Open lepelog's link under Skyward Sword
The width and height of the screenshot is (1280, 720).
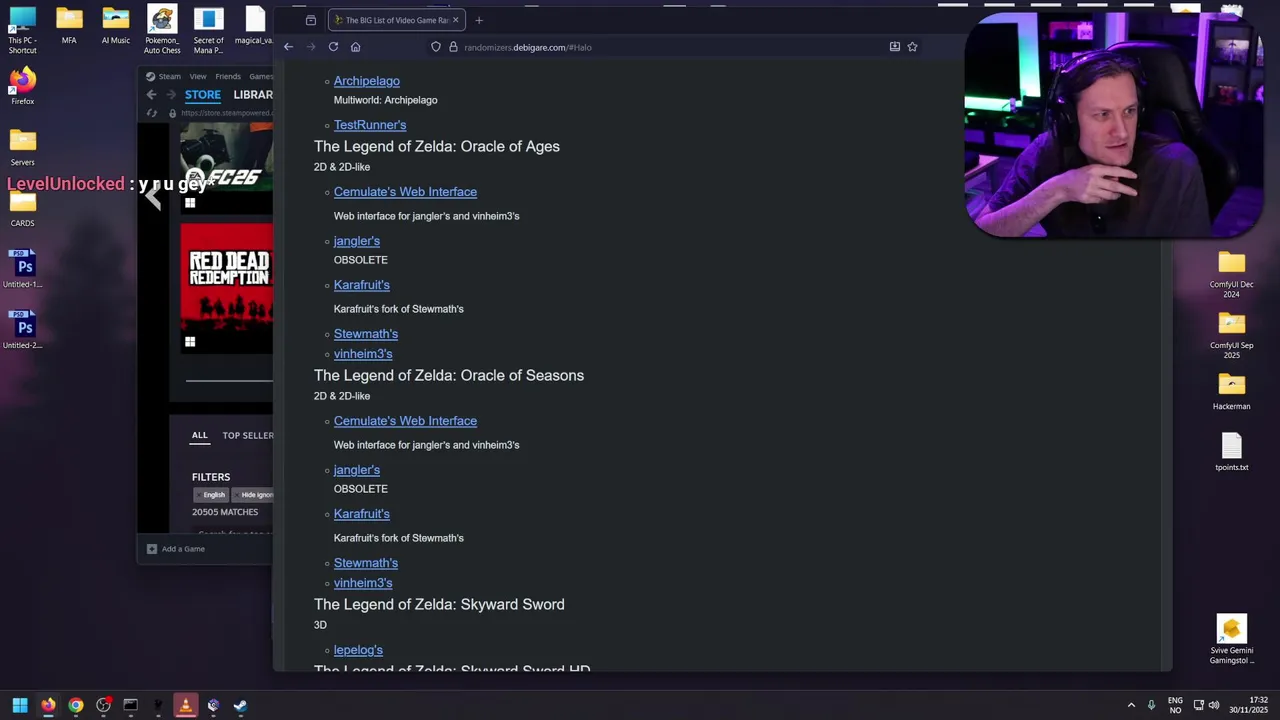click(x=358, y=650)
